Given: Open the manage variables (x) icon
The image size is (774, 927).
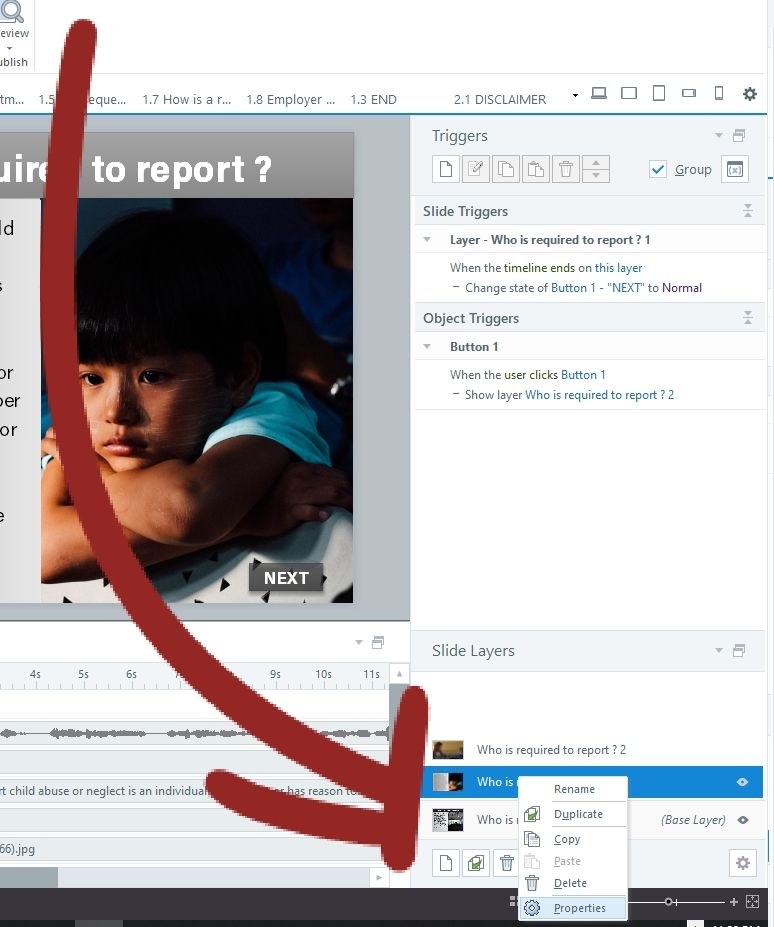Looking at the screenshot, I should tap(735, 169).
